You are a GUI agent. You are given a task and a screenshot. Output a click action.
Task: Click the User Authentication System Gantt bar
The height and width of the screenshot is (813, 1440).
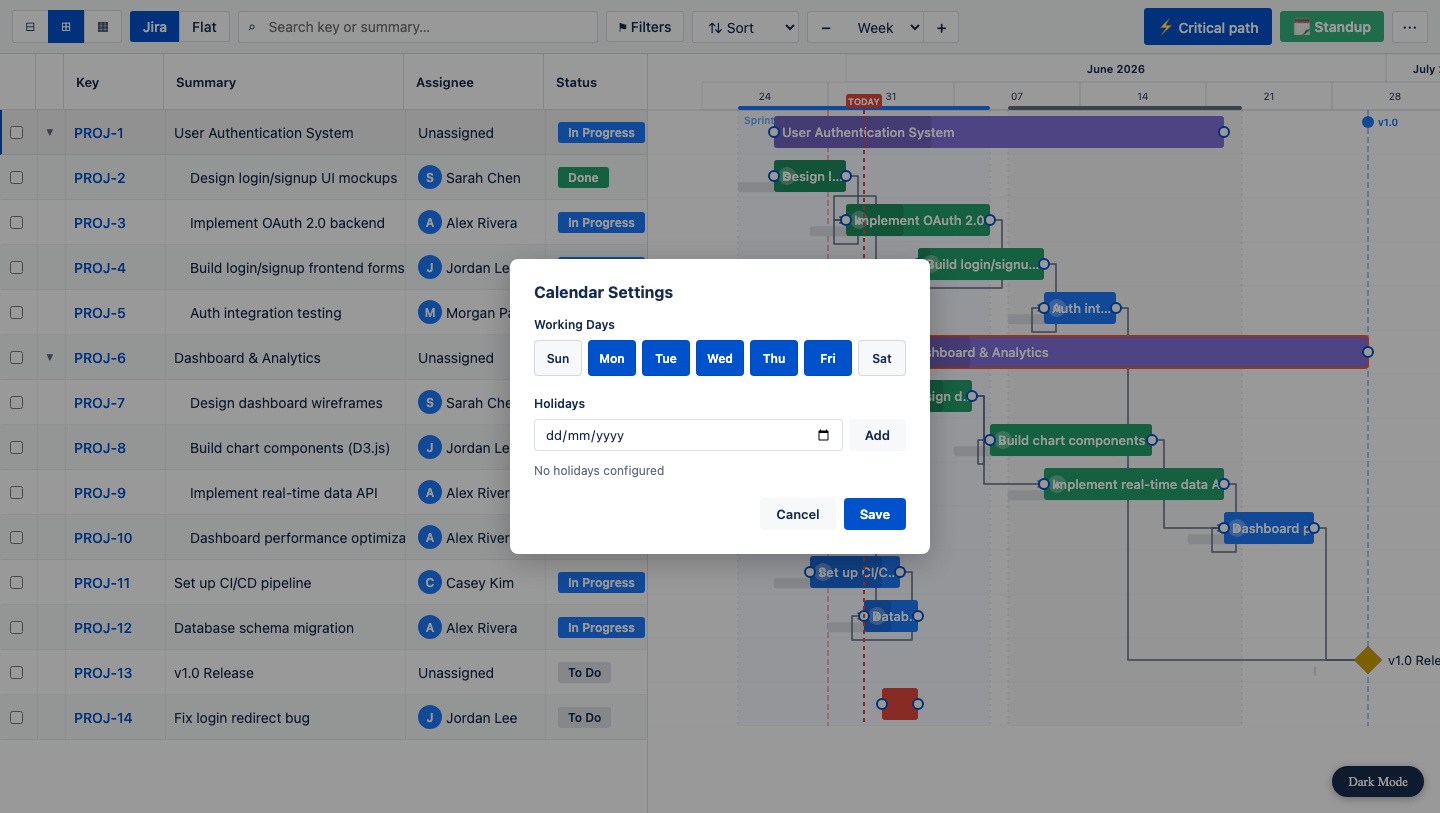[x=999, y=132]
